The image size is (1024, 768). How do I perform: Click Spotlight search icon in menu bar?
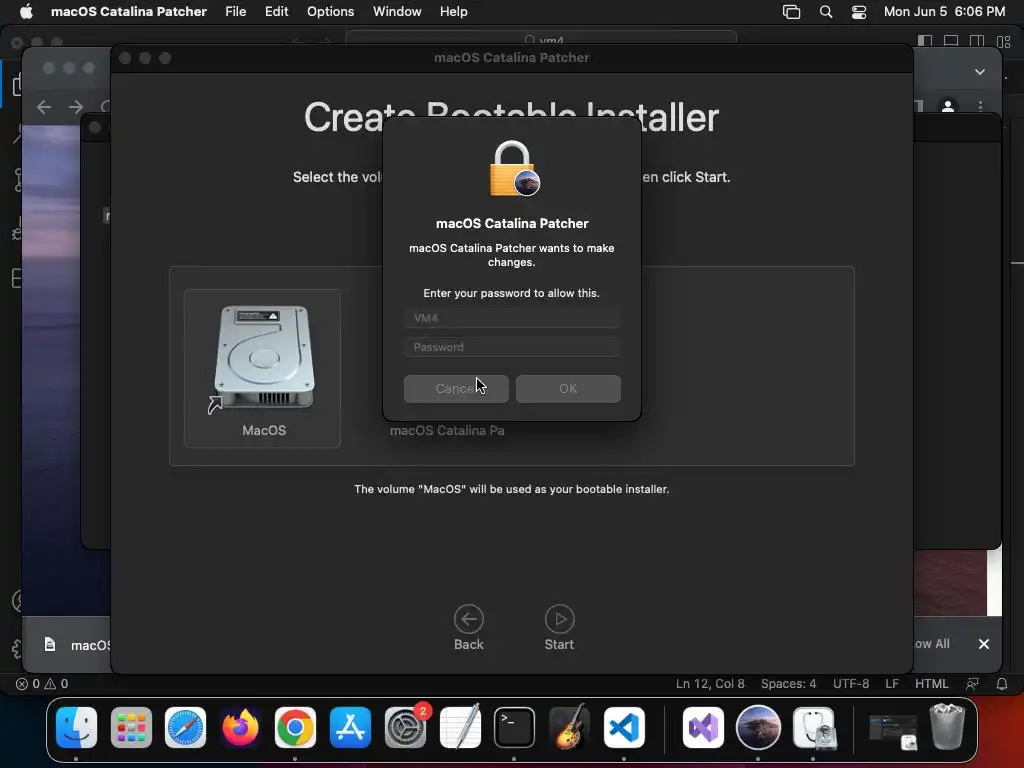click(x=826, y=12)
